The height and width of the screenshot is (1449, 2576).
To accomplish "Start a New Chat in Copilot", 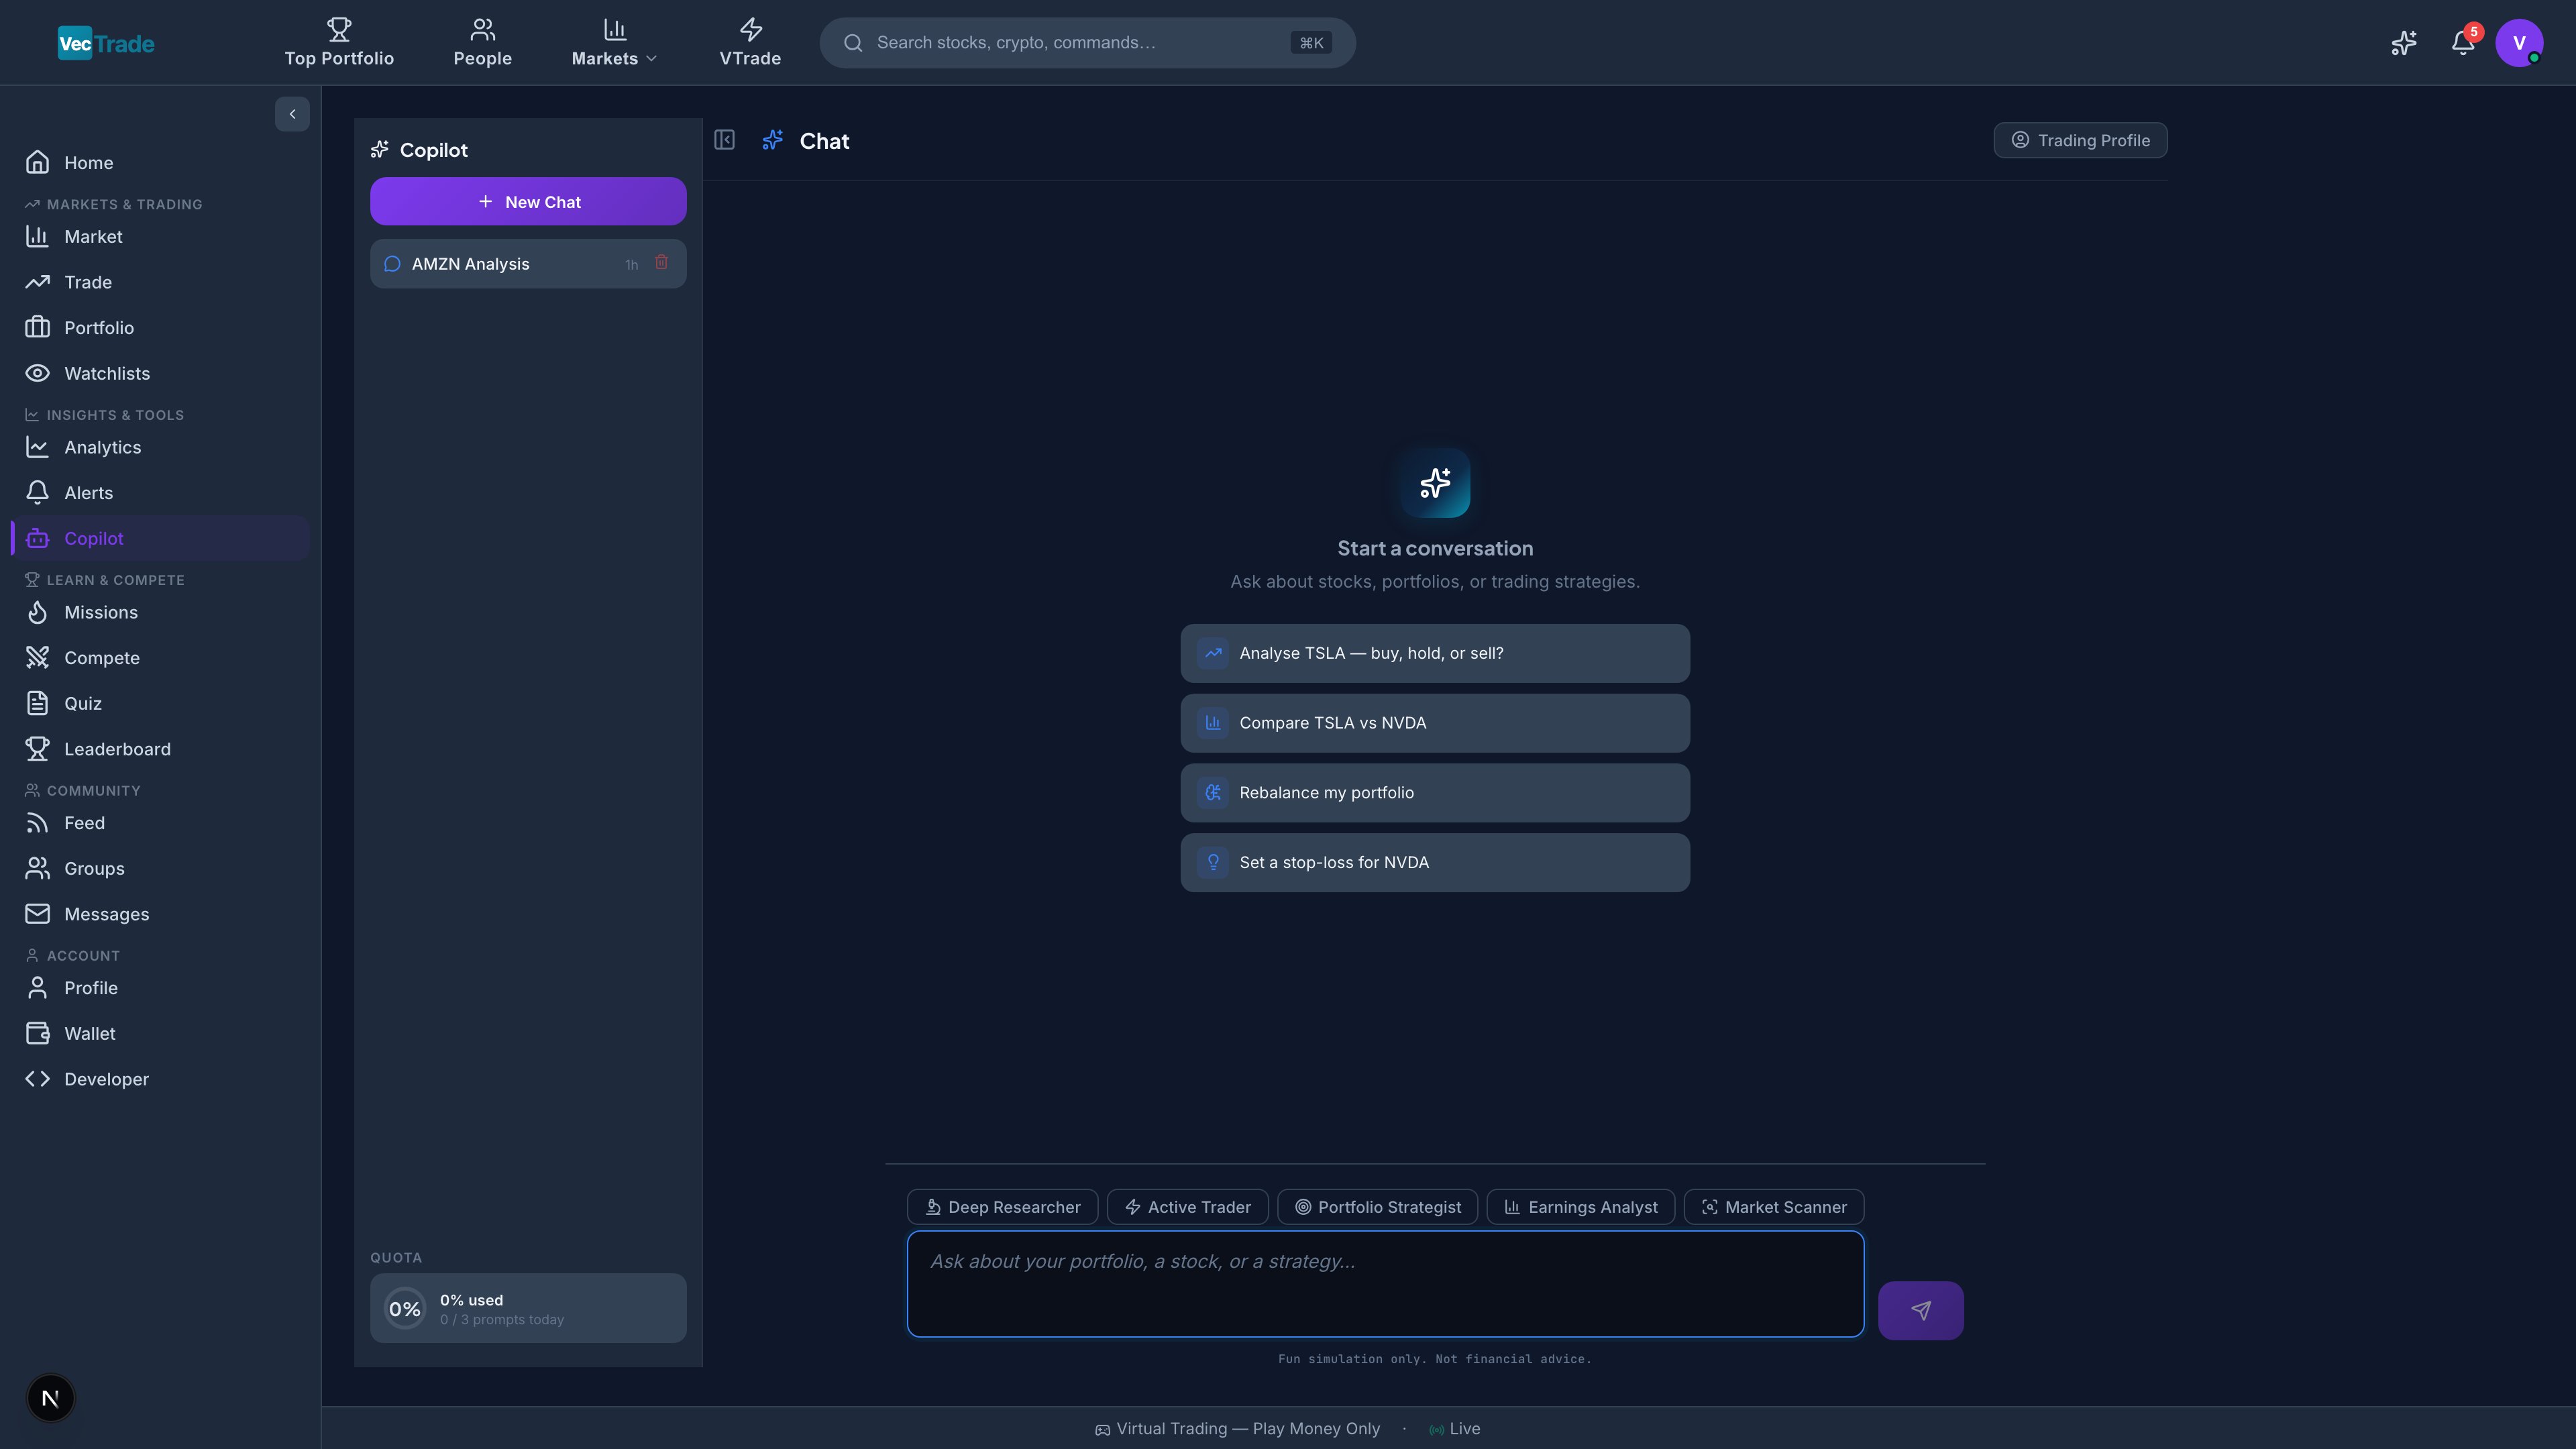I will click(528, 202).
